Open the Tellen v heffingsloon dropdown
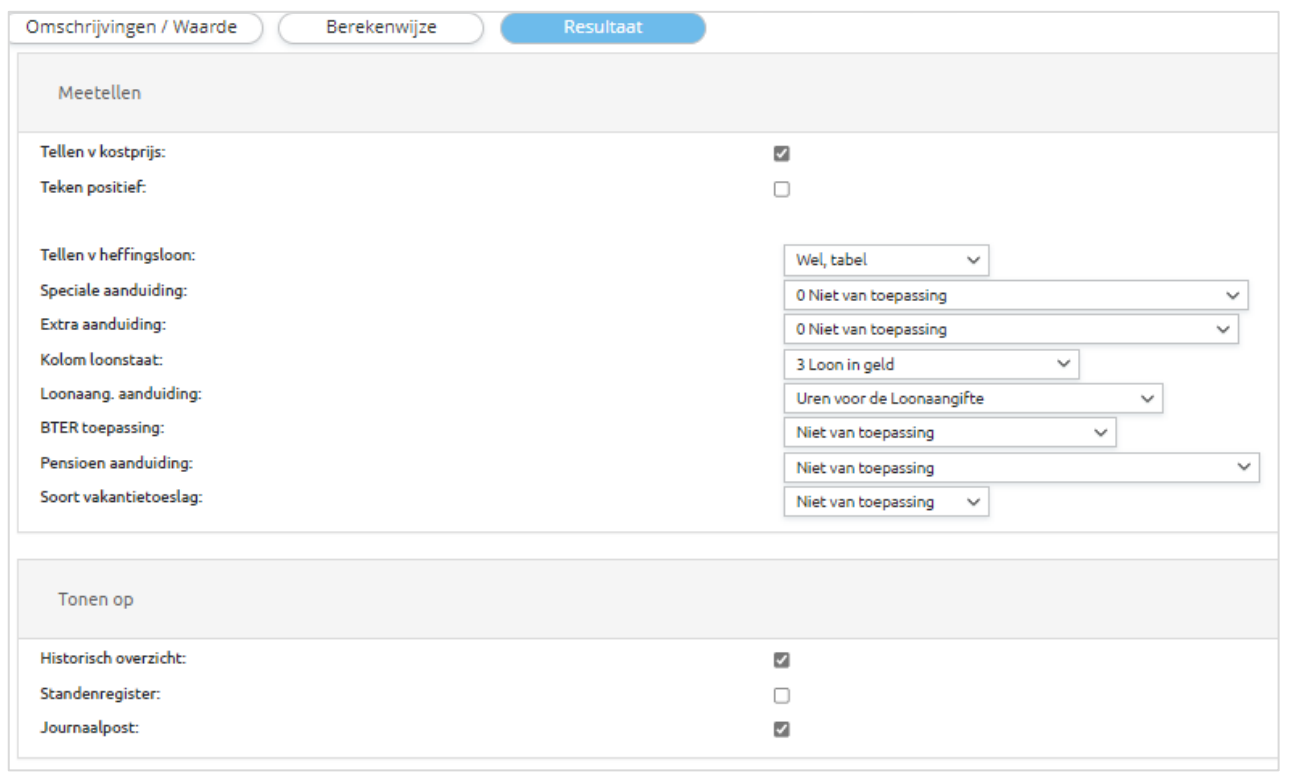 [x=886, y=260]
